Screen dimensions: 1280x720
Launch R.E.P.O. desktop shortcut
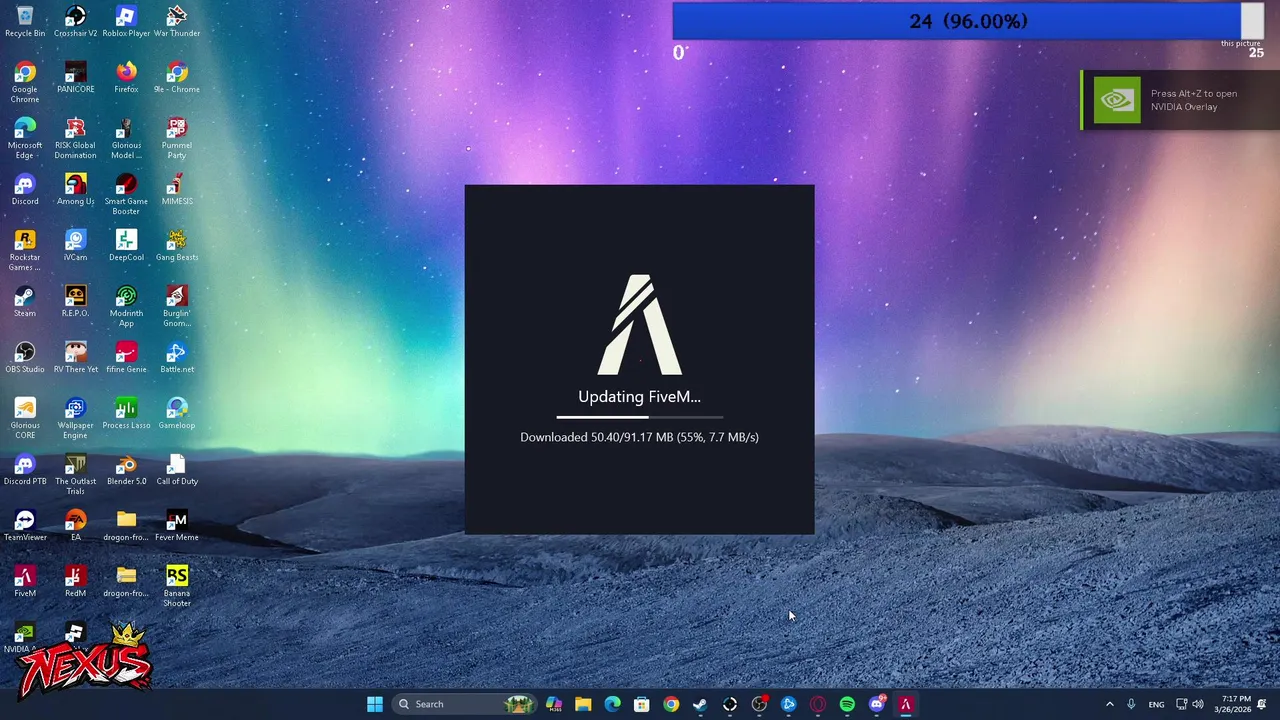click(x=75, y=301)
